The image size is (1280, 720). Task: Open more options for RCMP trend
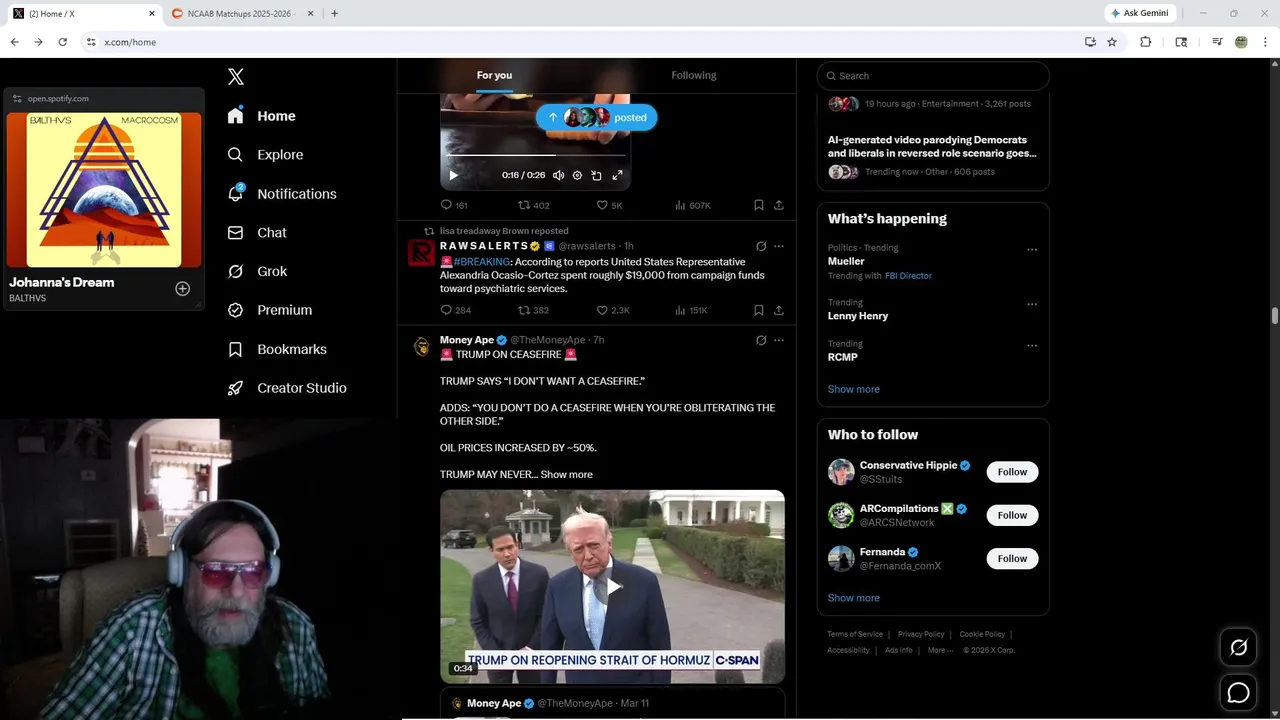tap(1032, 346)
